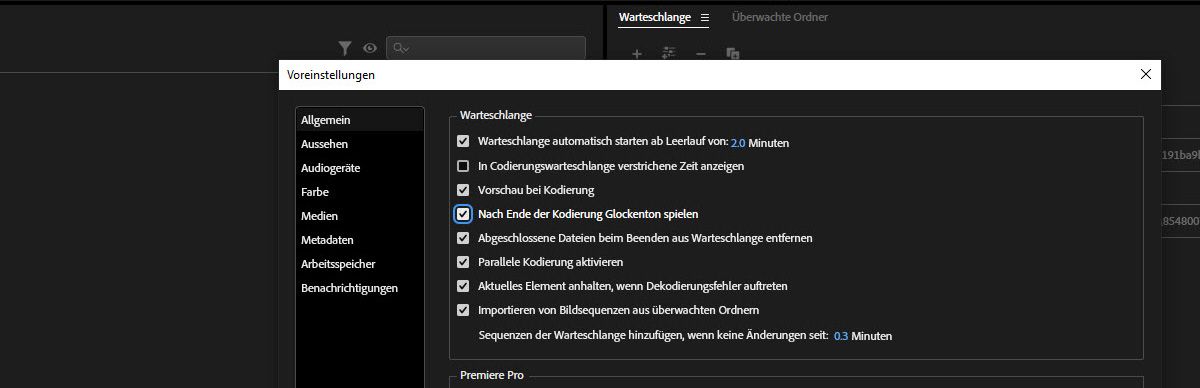Open the Arbeitsspeicher preferences category
Screen dimensions: 1200x388
point(360,264)
